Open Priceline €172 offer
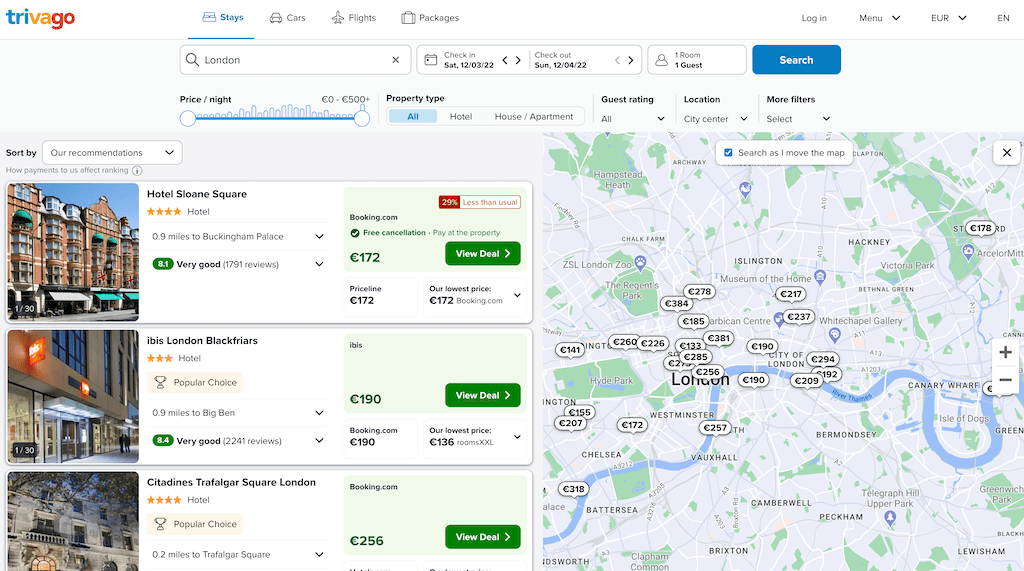 [380, 296]
